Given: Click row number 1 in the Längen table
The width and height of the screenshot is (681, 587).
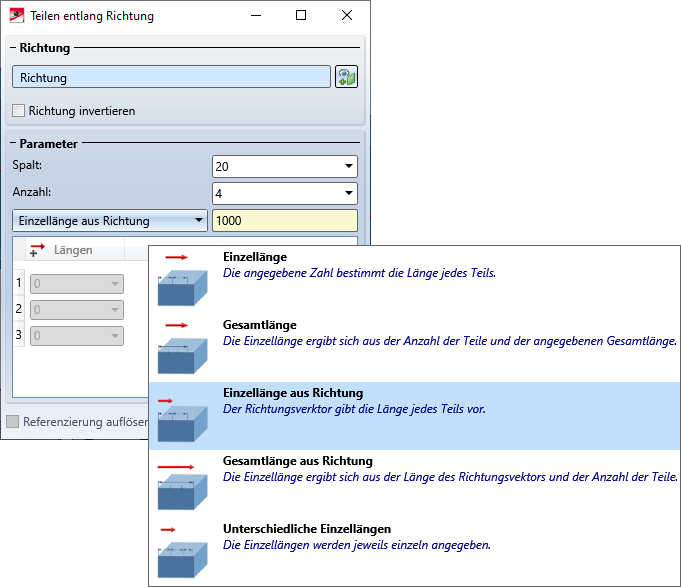Looking at the screenshot, I should pos(19,283).
